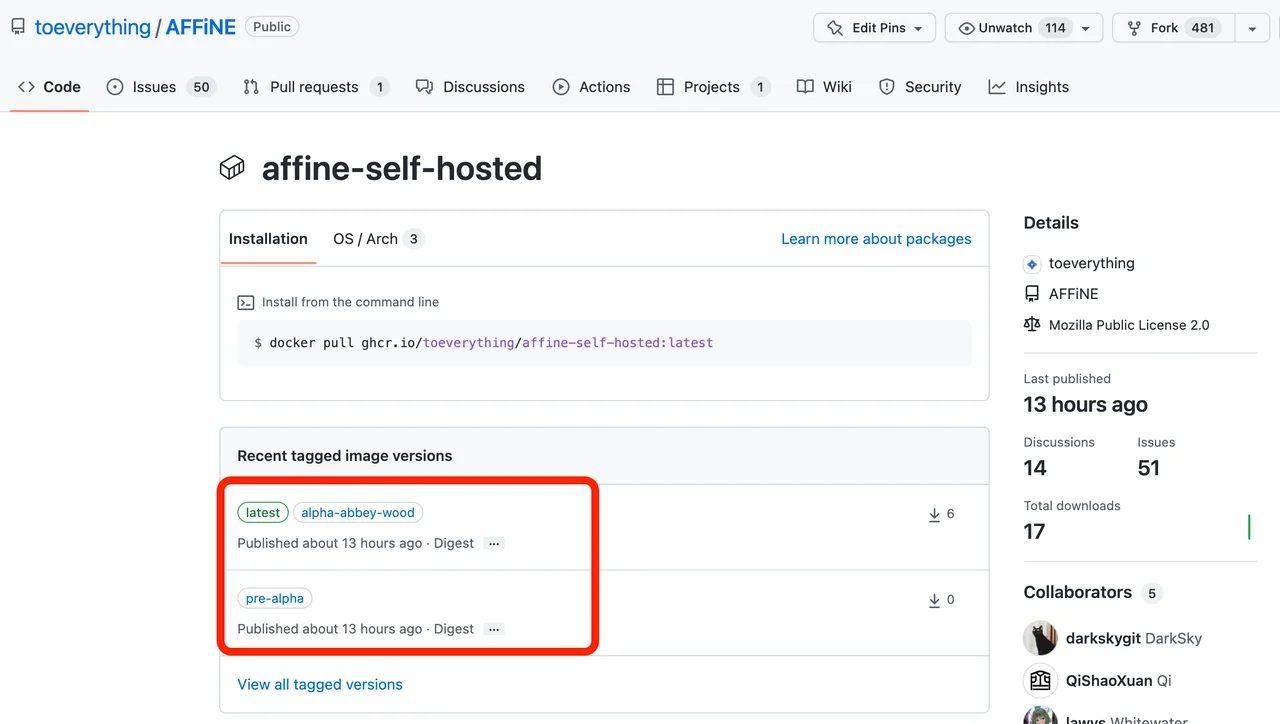
Task: Click the pin icon in Edit Pins
Action: [x=835, y=28]
